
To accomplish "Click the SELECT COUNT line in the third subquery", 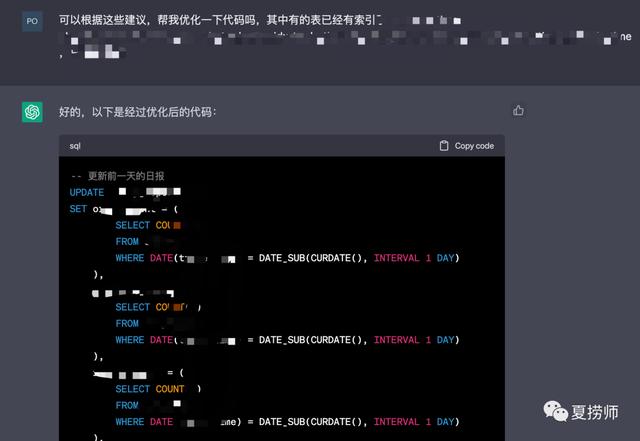I will pos(158,389).
